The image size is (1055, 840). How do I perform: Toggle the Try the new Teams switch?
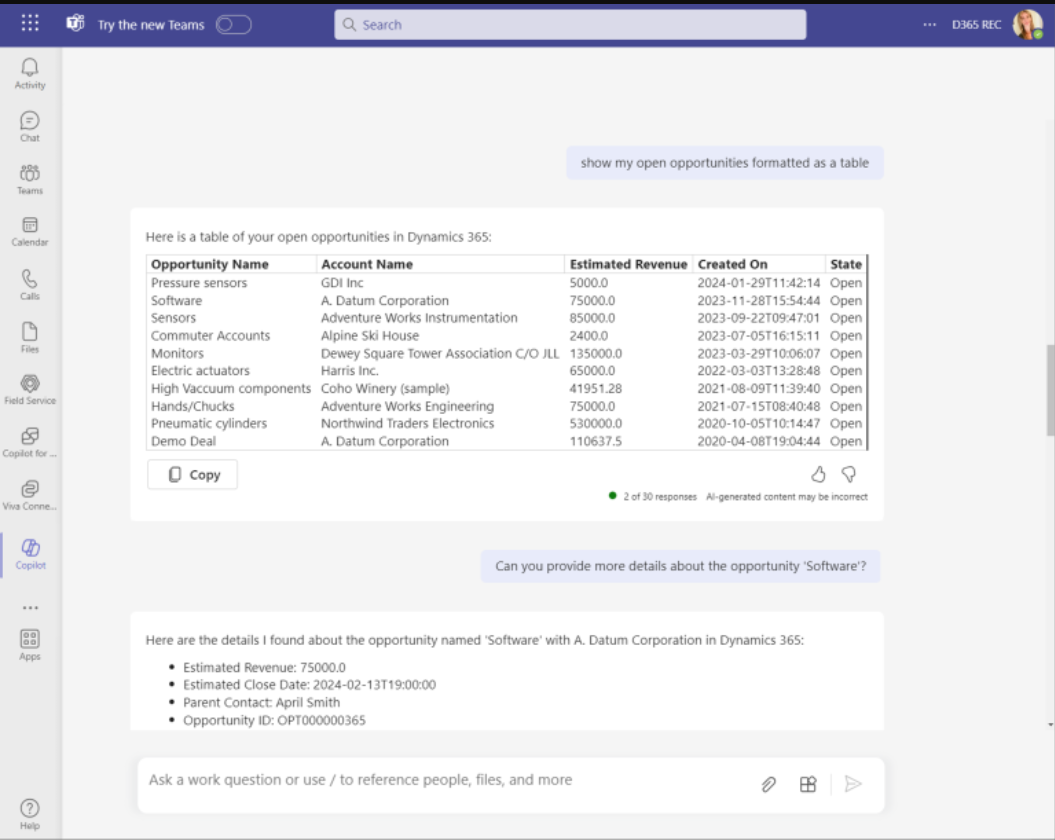coord(233,25)
